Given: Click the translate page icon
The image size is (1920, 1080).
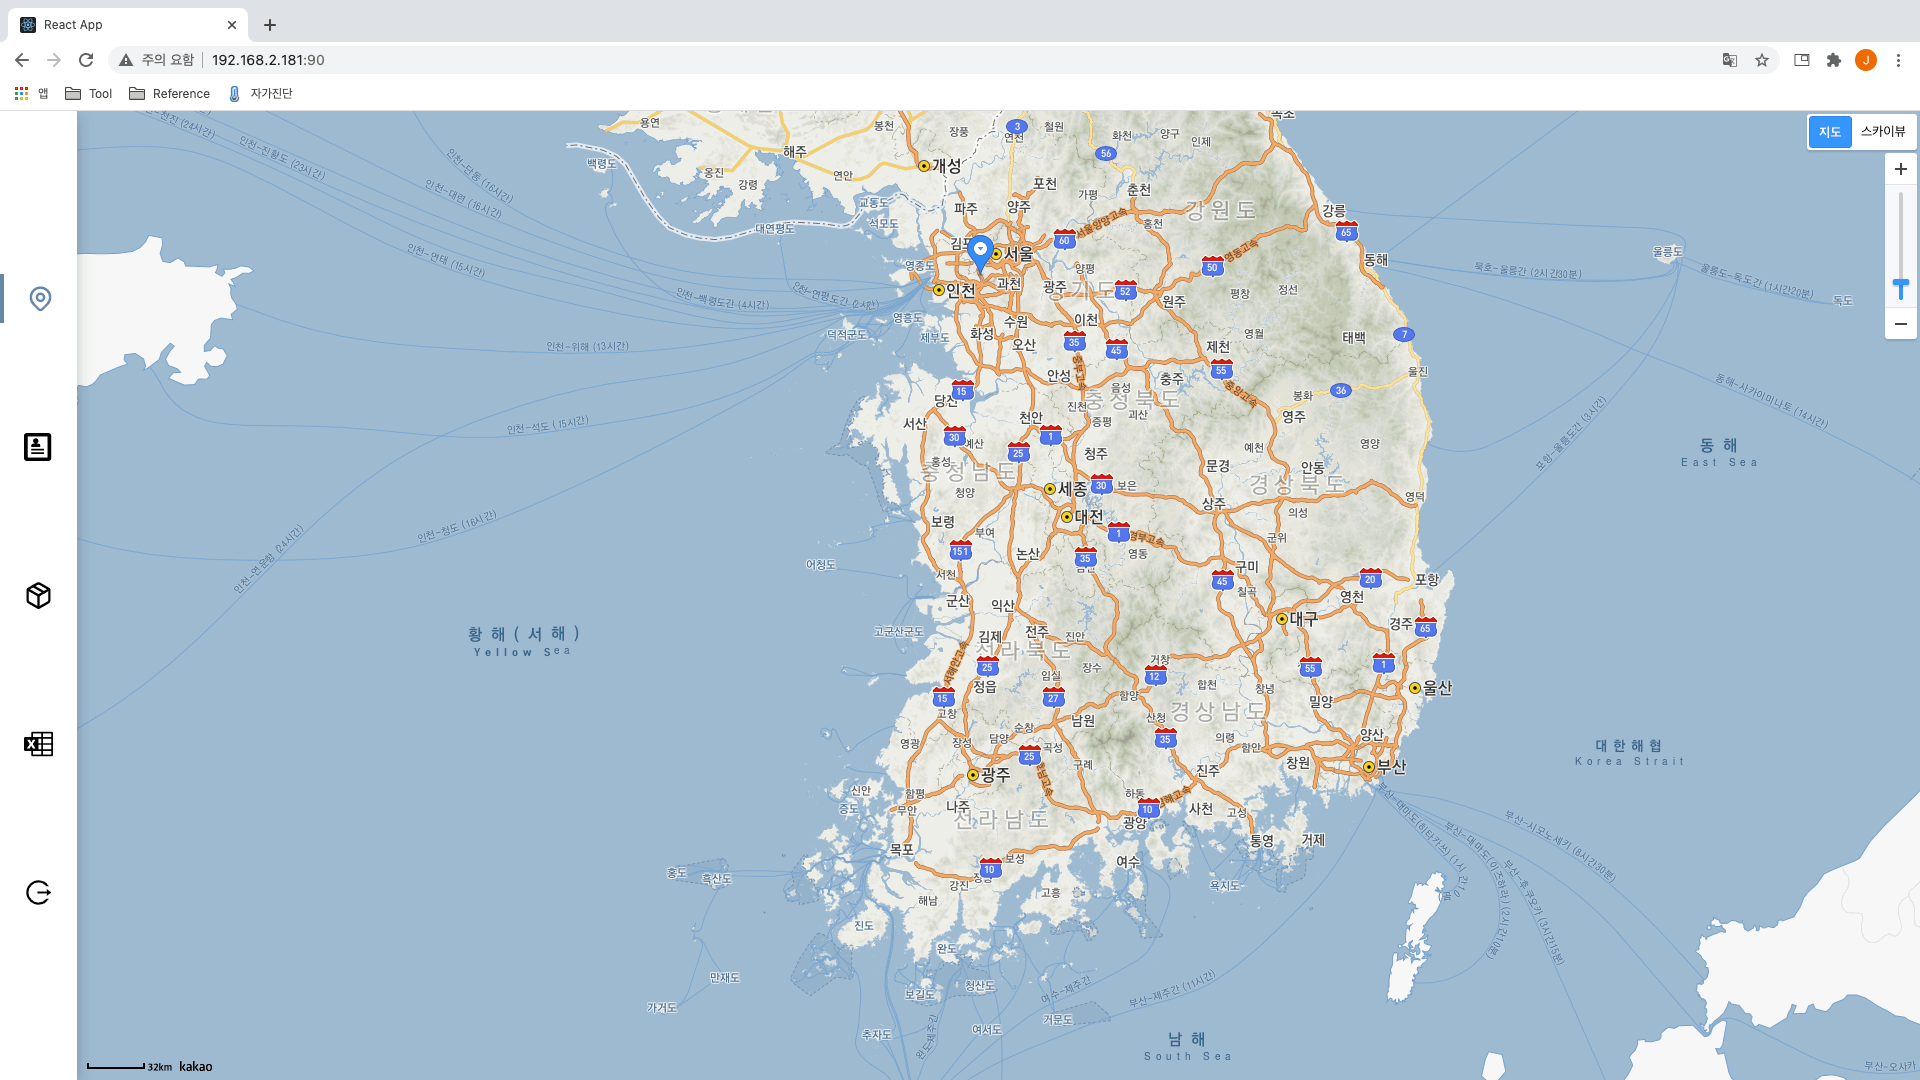Looking at the screenshot, I should [x=1730, y=60].
